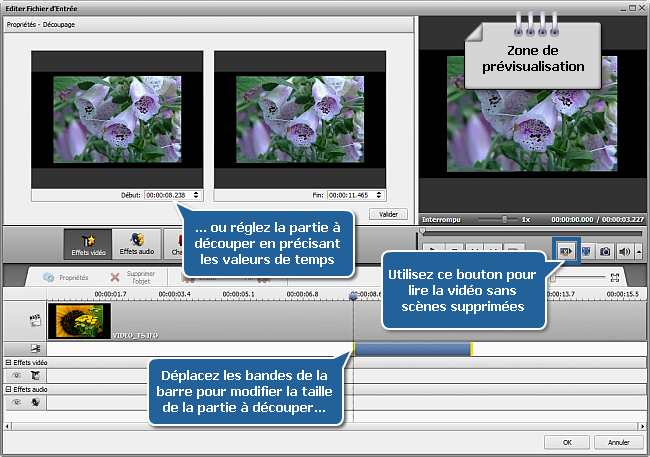Screen dimensions: 650x457
Task: Toggle visibility eye of audio effects track
Action: coord(17,402)
